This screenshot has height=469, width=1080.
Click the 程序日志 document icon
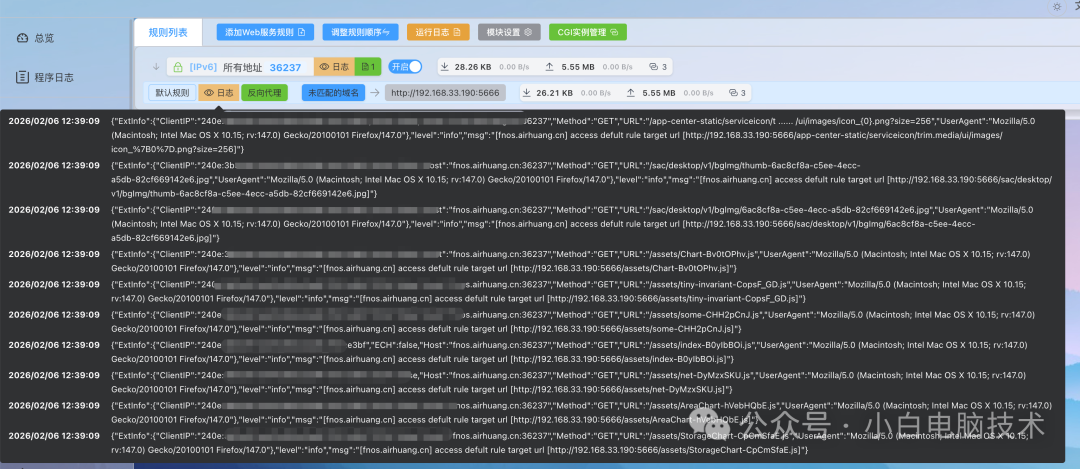click(22, 76)
